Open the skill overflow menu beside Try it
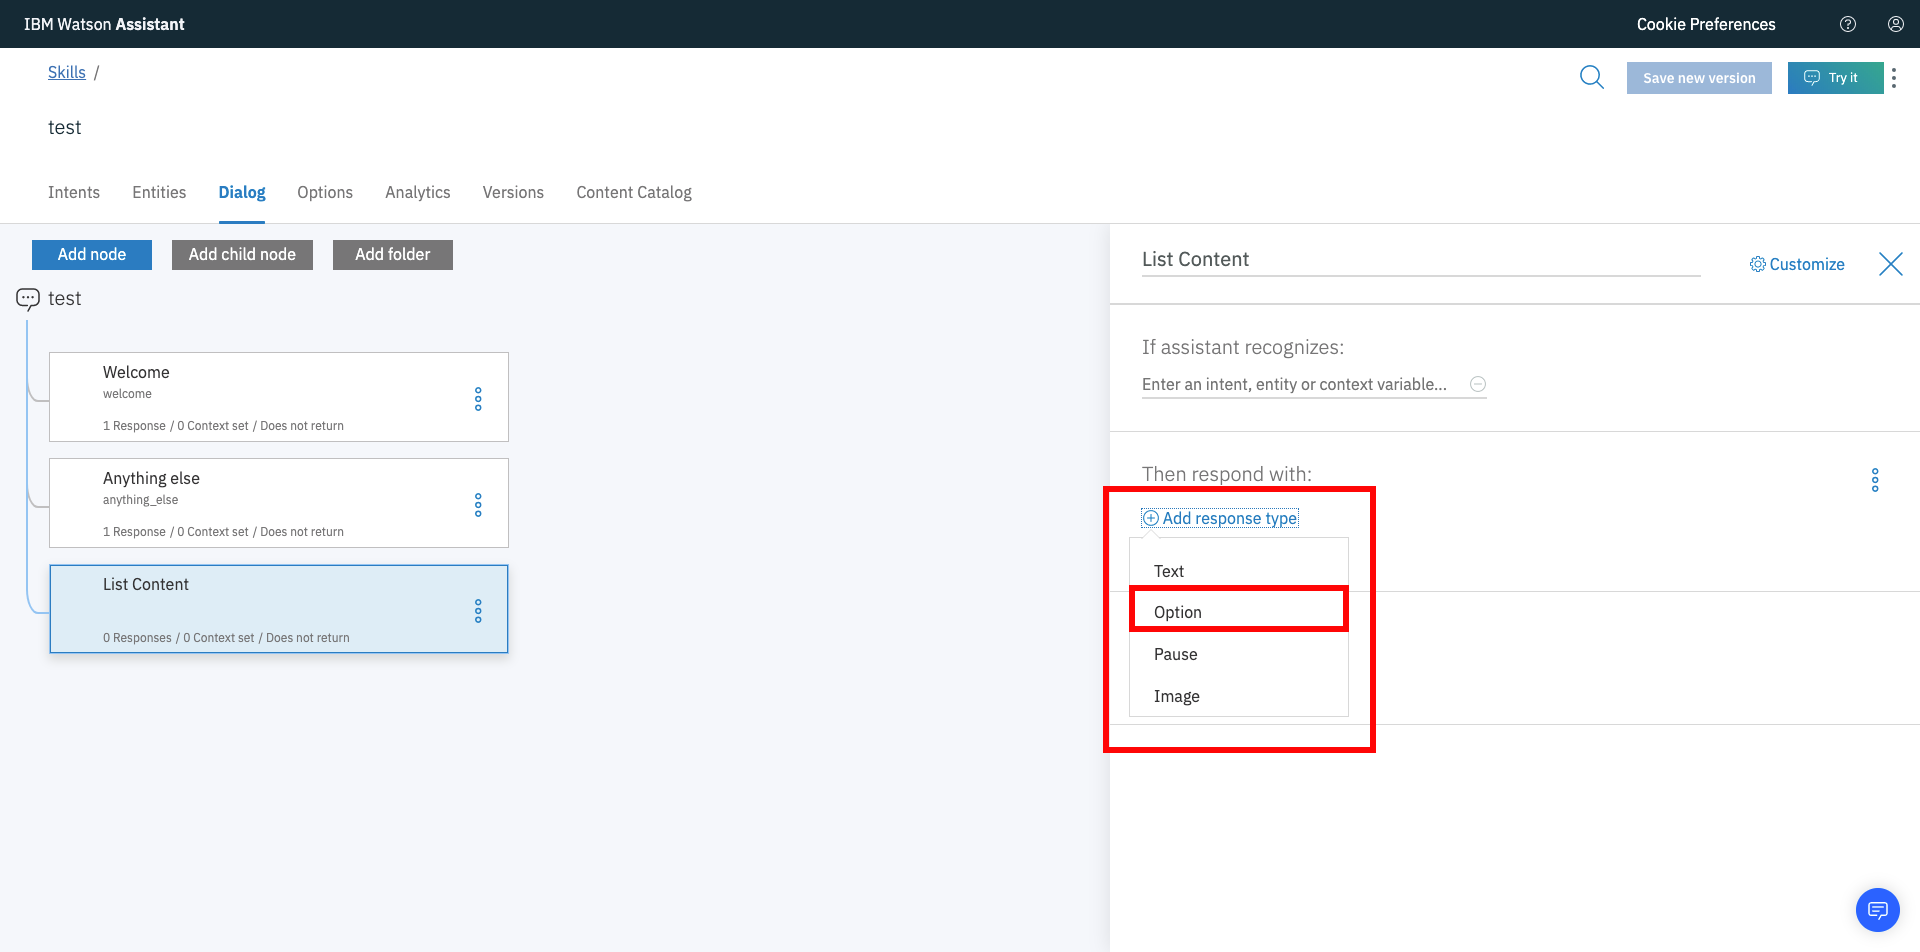This screenshot has height=952, width=1920. pyautogui.click(x=1894, y=78)
